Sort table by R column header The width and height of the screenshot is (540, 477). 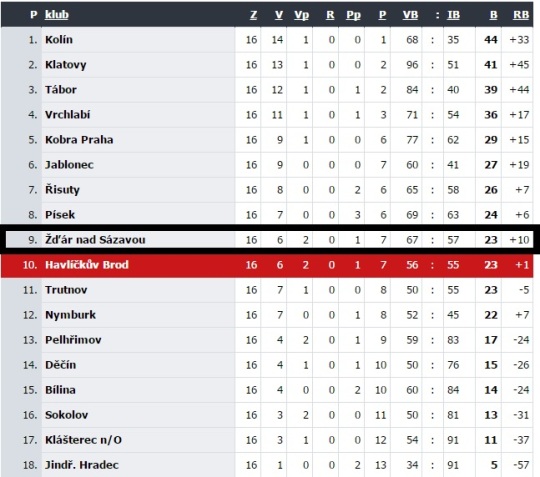coord(330,15)
